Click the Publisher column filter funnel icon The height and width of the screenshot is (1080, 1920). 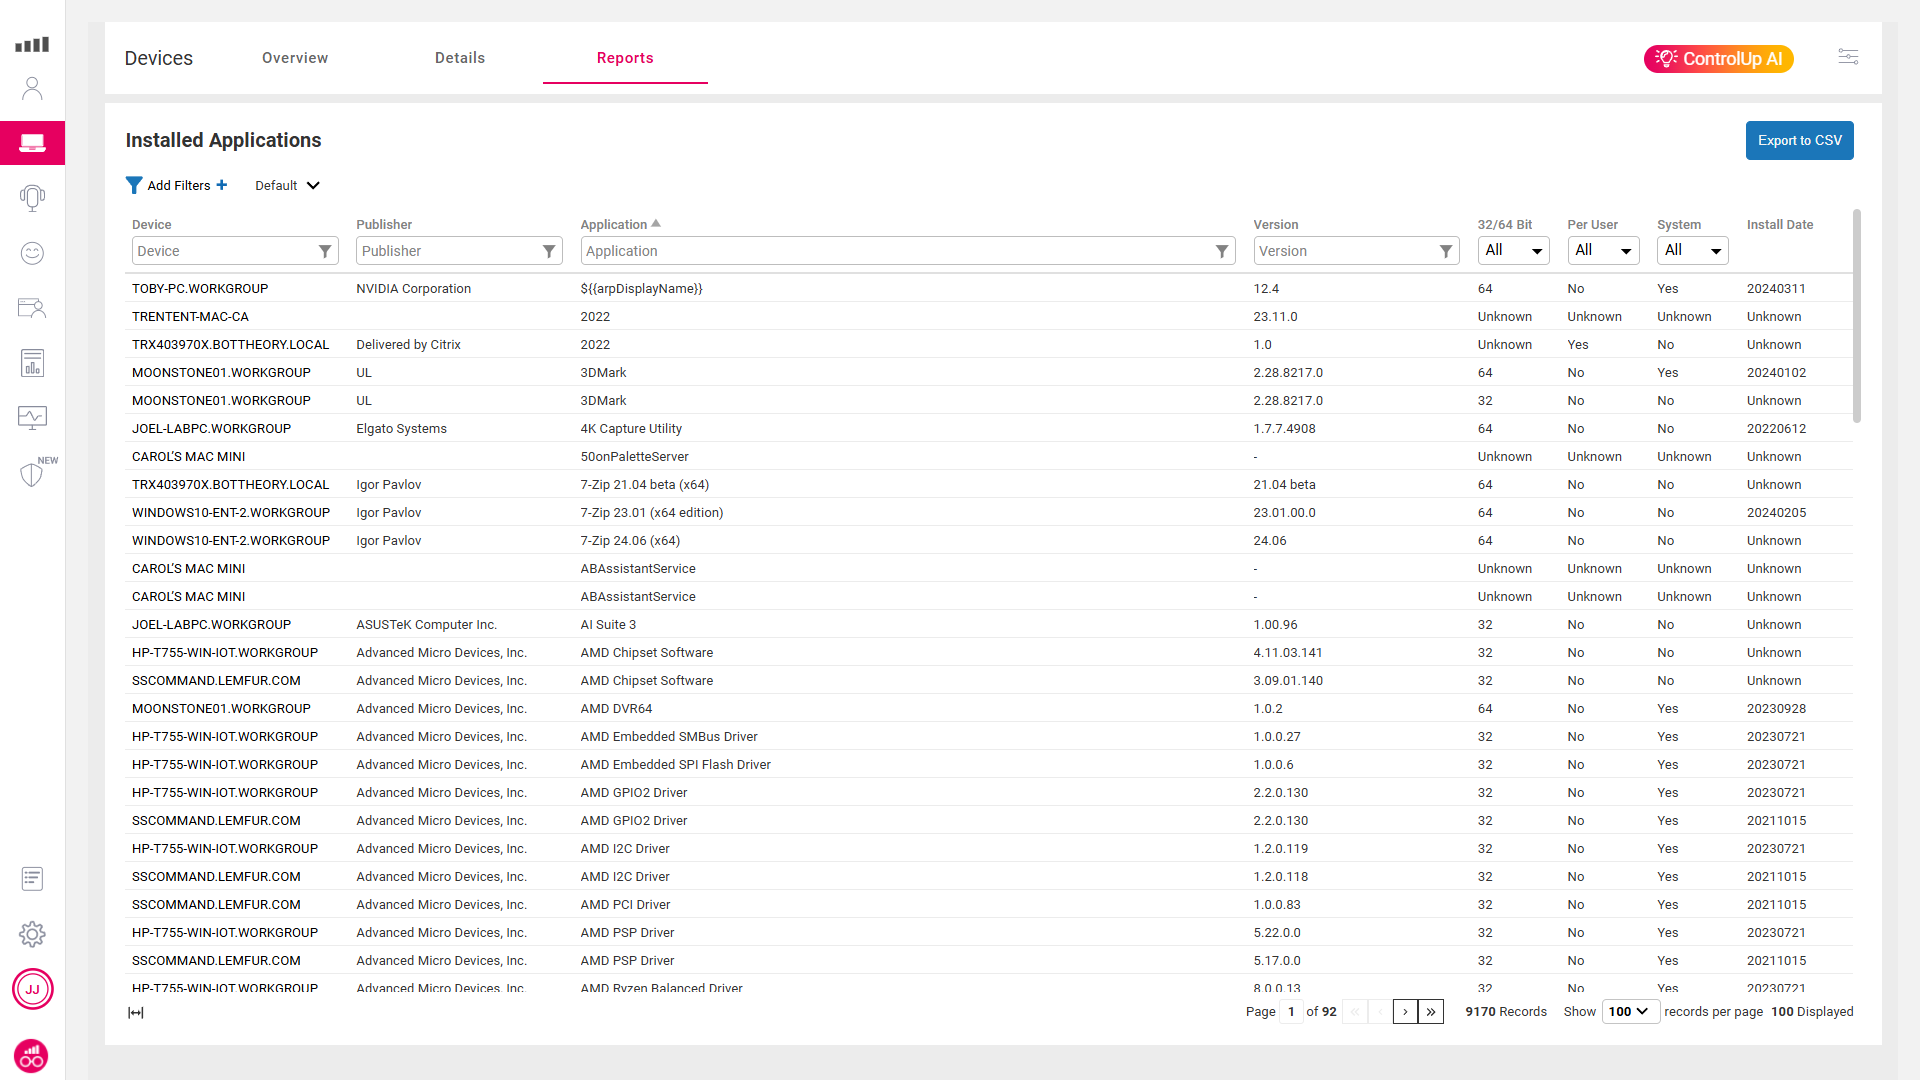pos(549,251)
